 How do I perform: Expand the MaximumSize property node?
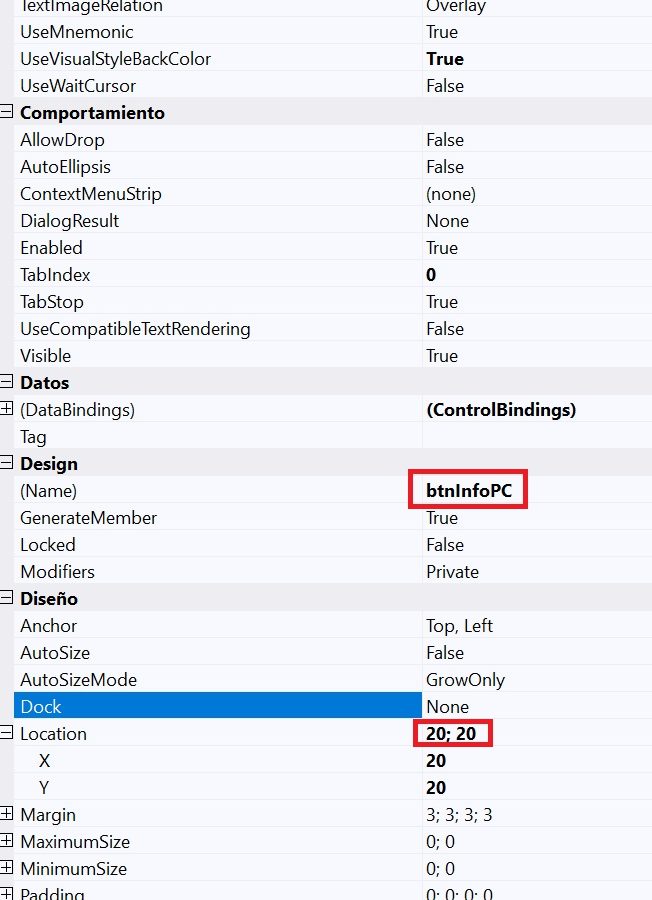point(7,842)
